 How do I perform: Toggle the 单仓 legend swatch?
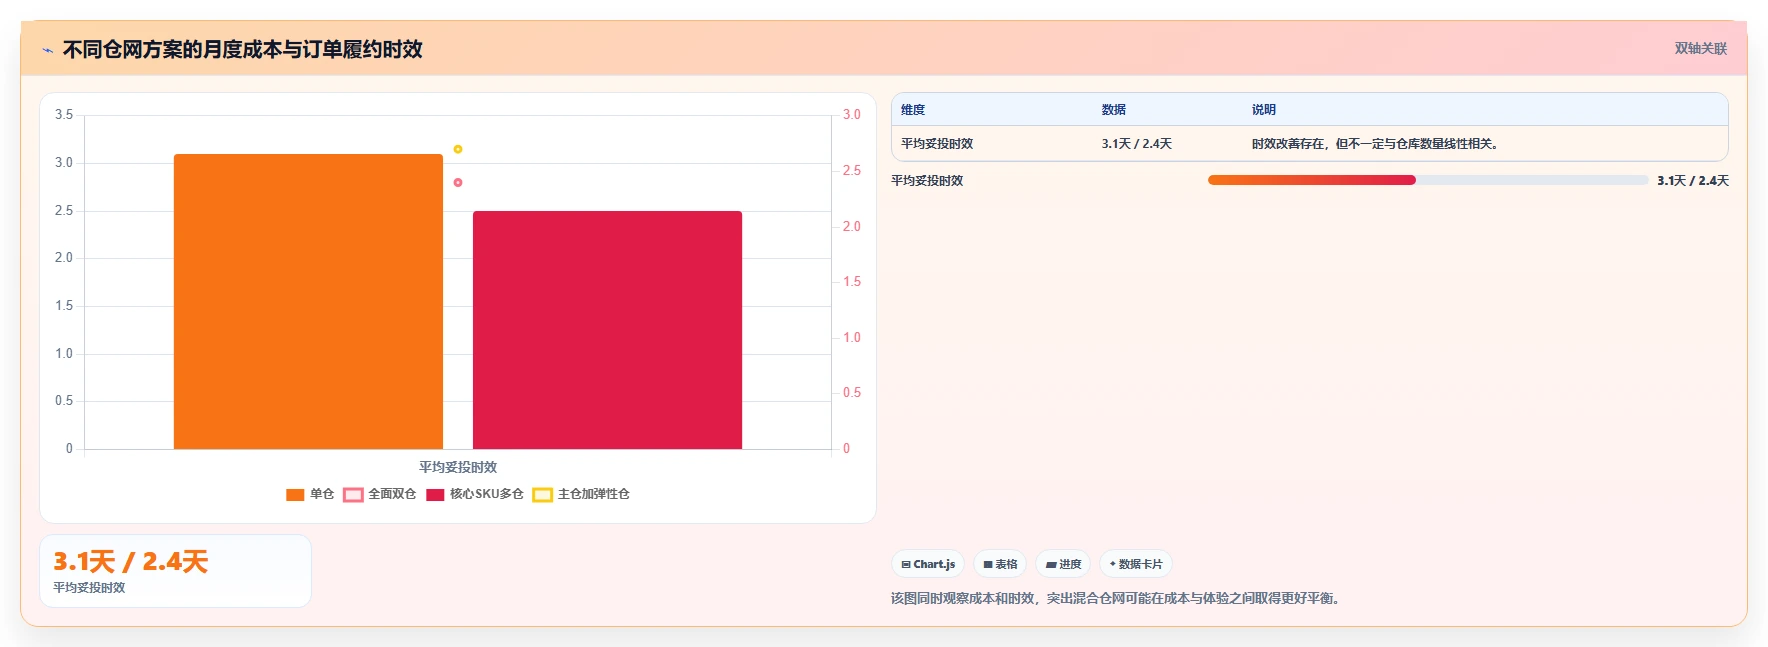click(295, 494)
